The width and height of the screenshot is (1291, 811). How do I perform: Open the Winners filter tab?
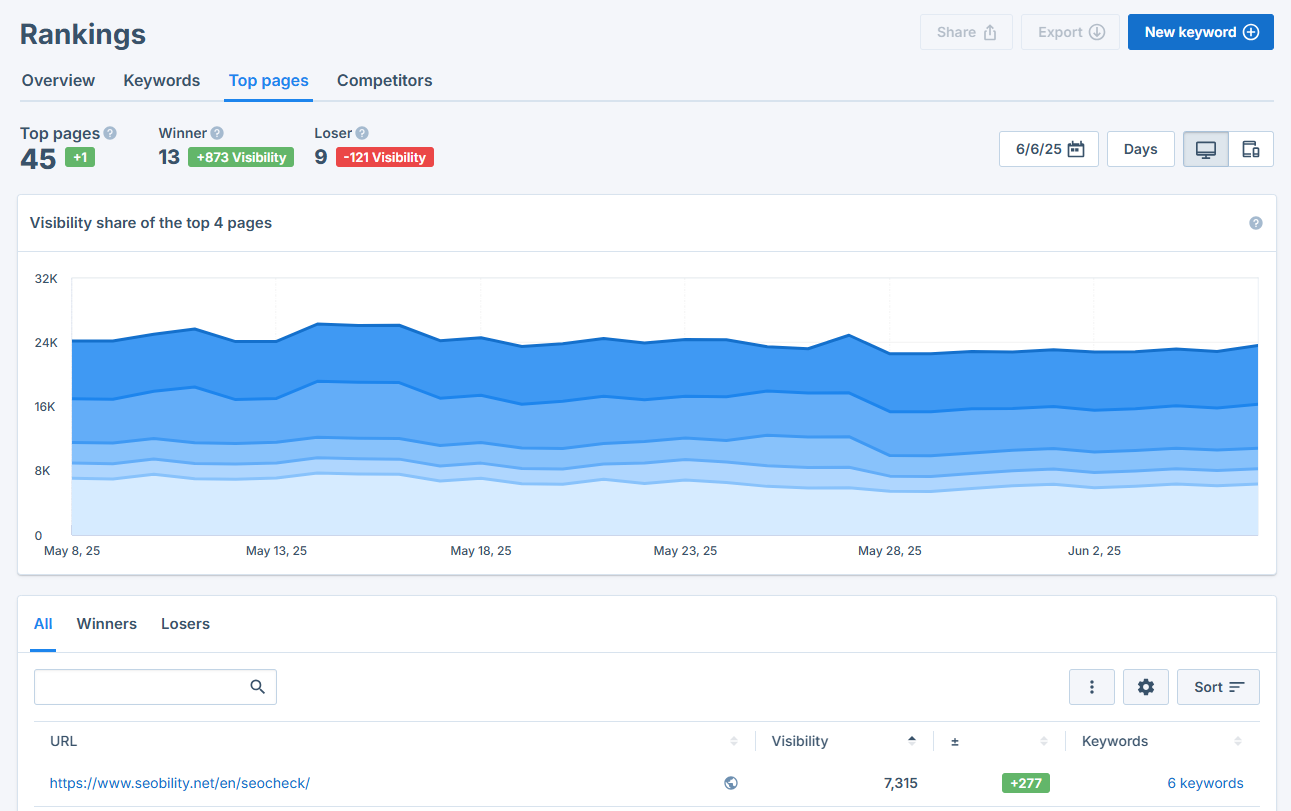coord(106,623)
